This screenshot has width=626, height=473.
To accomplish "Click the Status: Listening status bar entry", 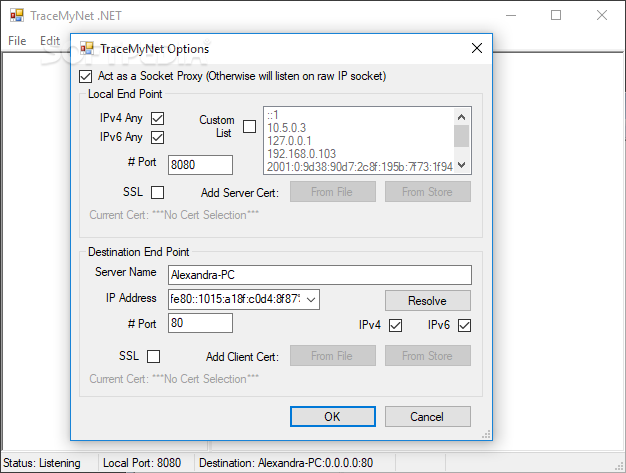I will coord(42,463).
